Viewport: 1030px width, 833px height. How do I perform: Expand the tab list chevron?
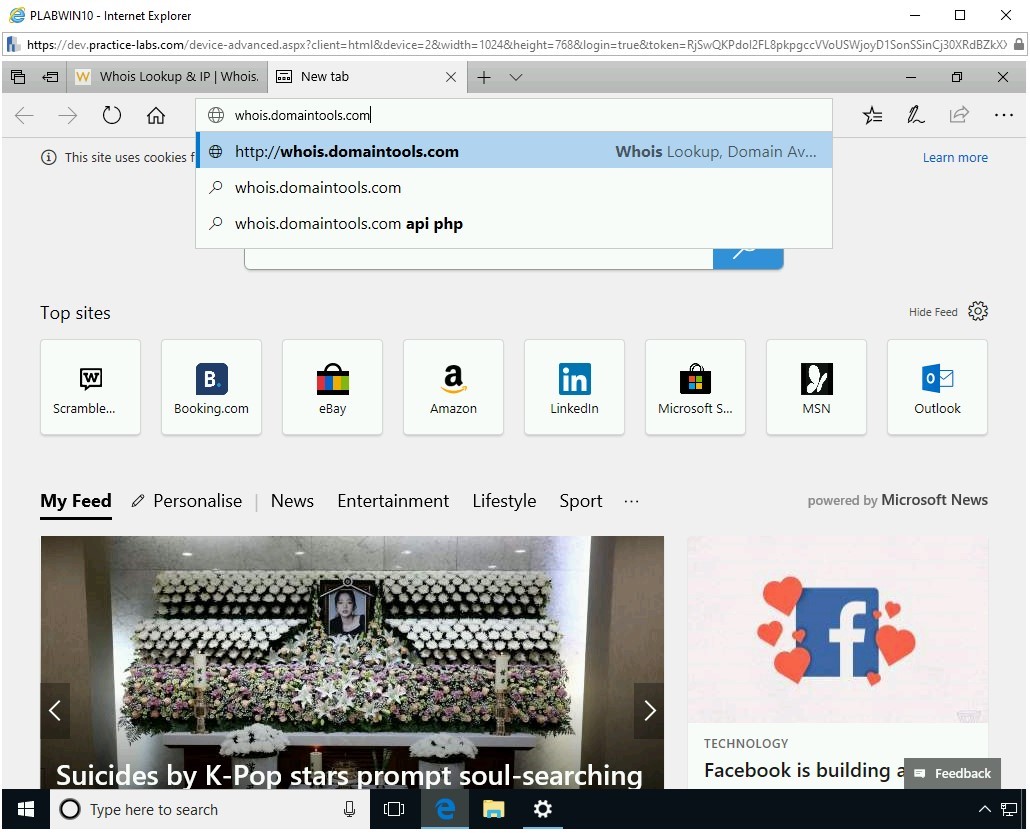[516, 77]
